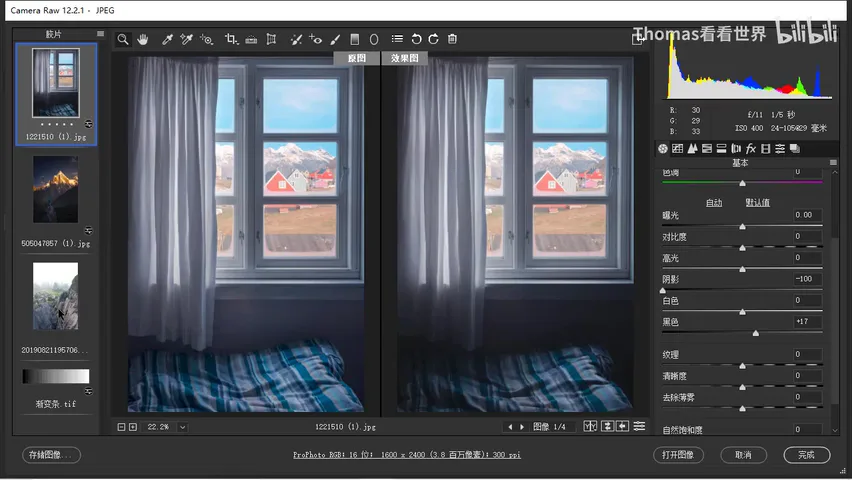Toggle current panel settings preview
The image size is (852, 480).
pos(640,426)
